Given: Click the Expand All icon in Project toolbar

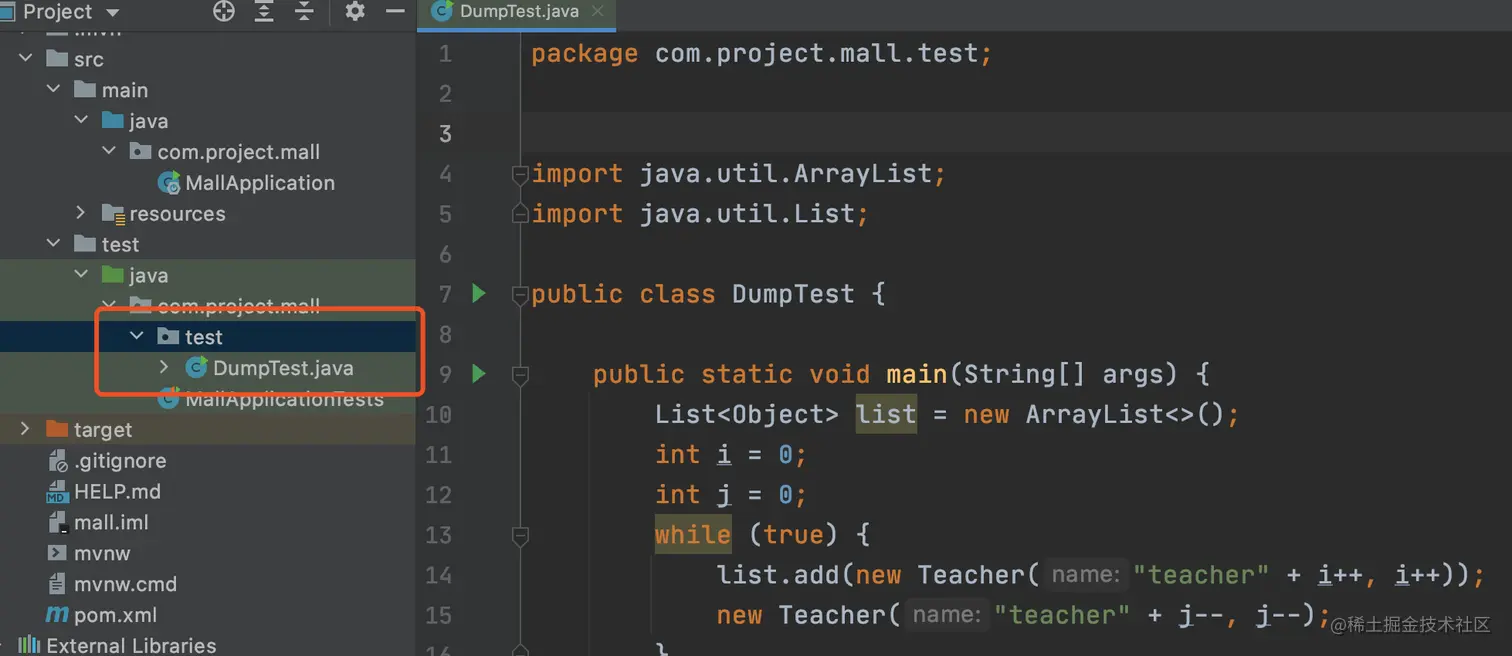Looking at the screenshot, I should pos(265,13).
